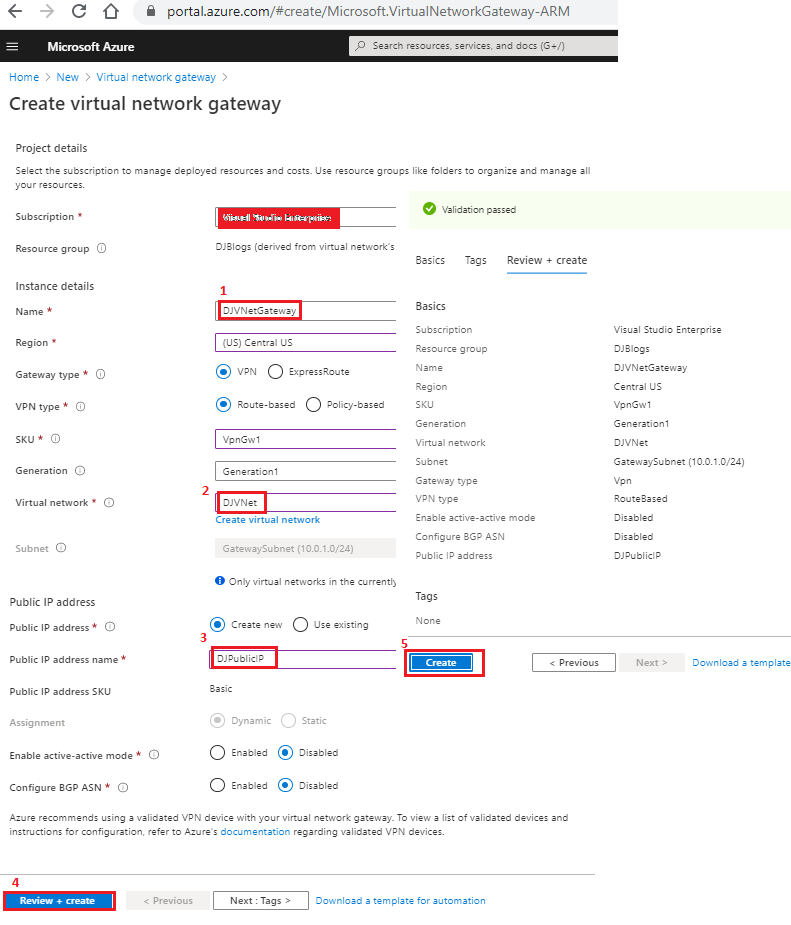The image size is (791, 925).
Task: Click the green Validation passed checkmark
Action: point(429,209)
